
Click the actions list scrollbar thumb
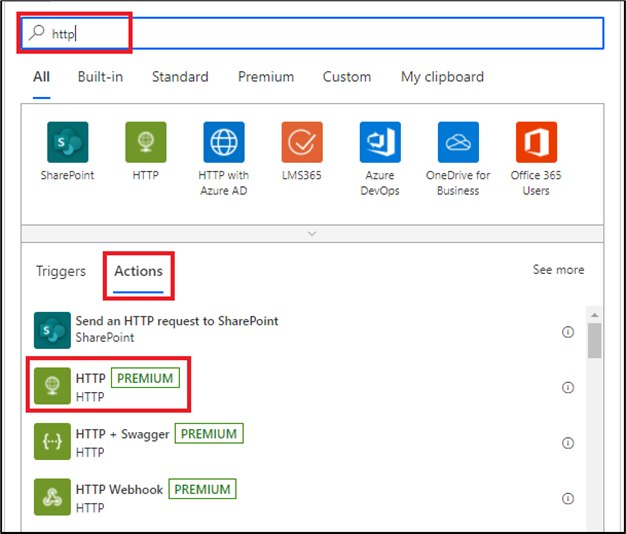(x=594, y=340)
